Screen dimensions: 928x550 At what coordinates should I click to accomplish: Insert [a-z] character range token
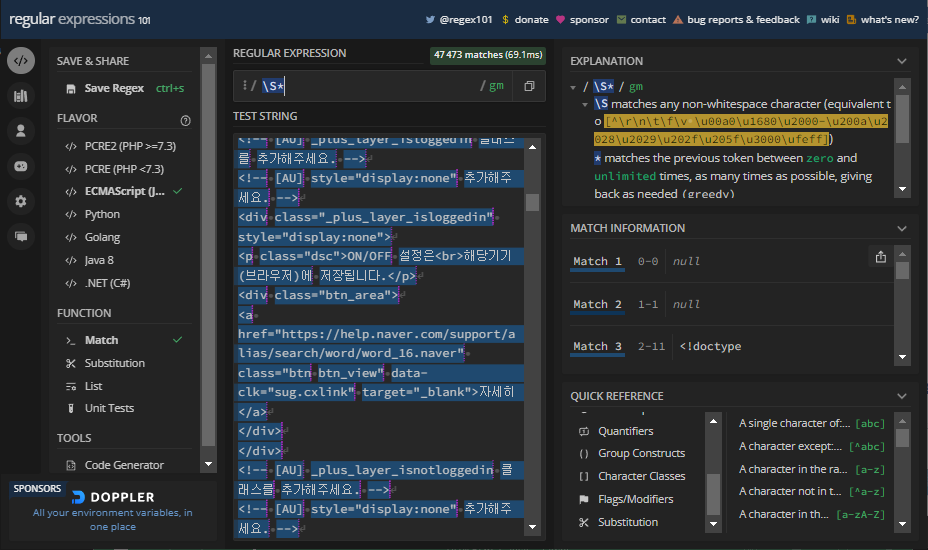point(811,469)
